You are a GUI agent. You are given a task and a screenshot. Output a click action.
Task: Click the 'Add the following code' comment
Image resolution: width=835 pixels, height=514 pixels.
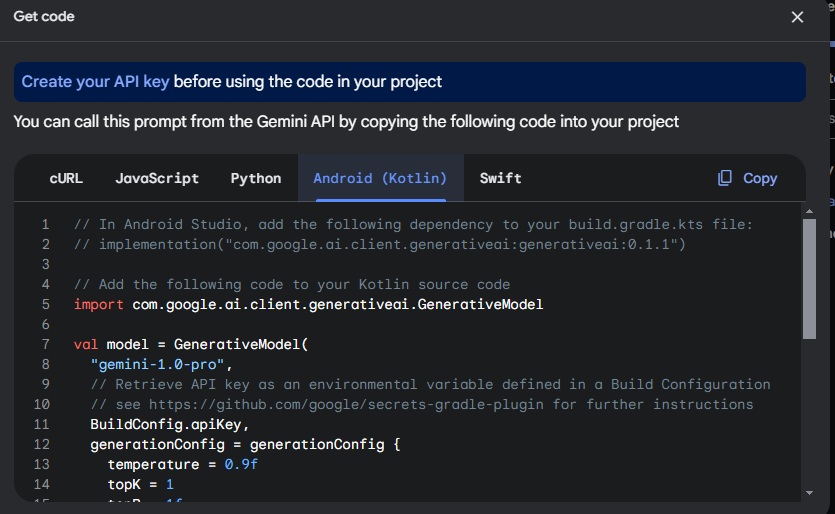[292, 284]
